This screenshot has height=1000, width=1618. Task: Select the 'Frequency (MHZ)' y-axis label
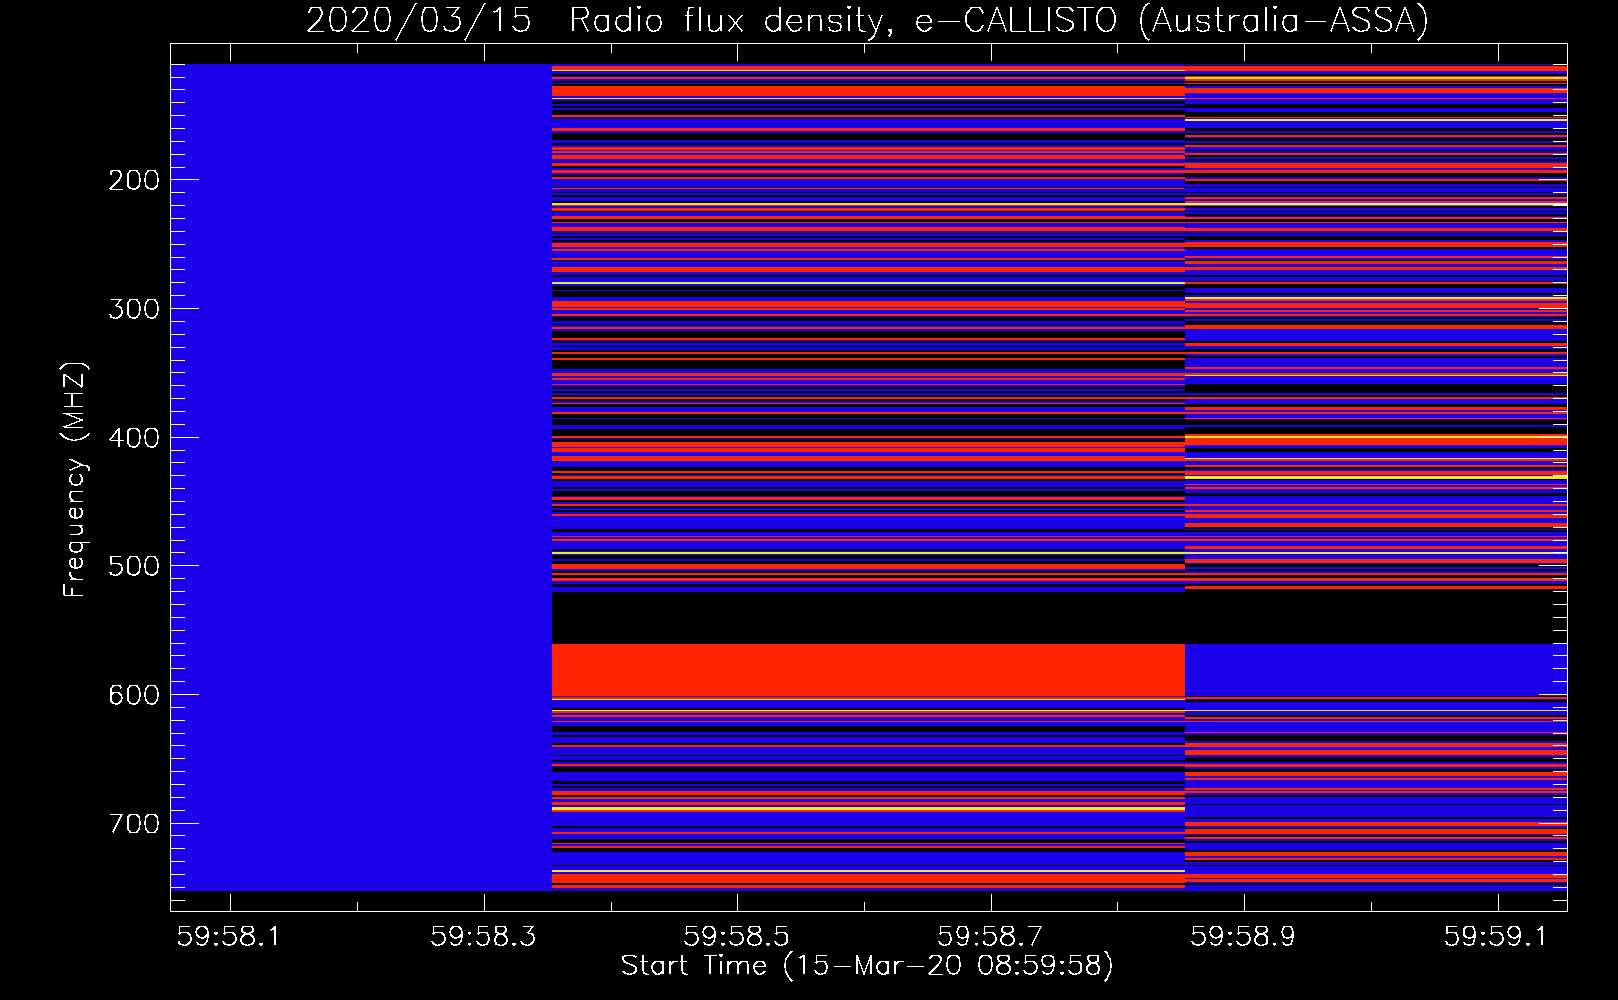[75, 479]
